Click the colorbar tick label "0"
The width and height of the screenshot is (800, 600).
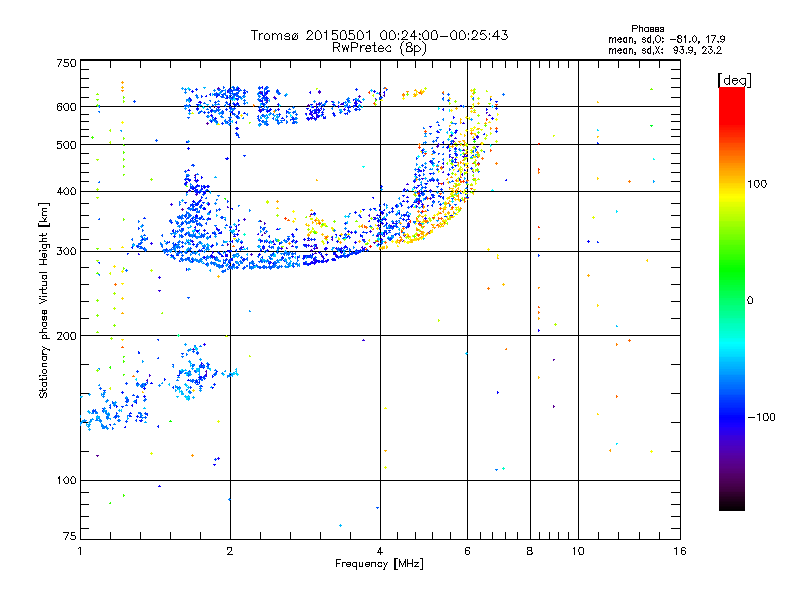point(750,301)
